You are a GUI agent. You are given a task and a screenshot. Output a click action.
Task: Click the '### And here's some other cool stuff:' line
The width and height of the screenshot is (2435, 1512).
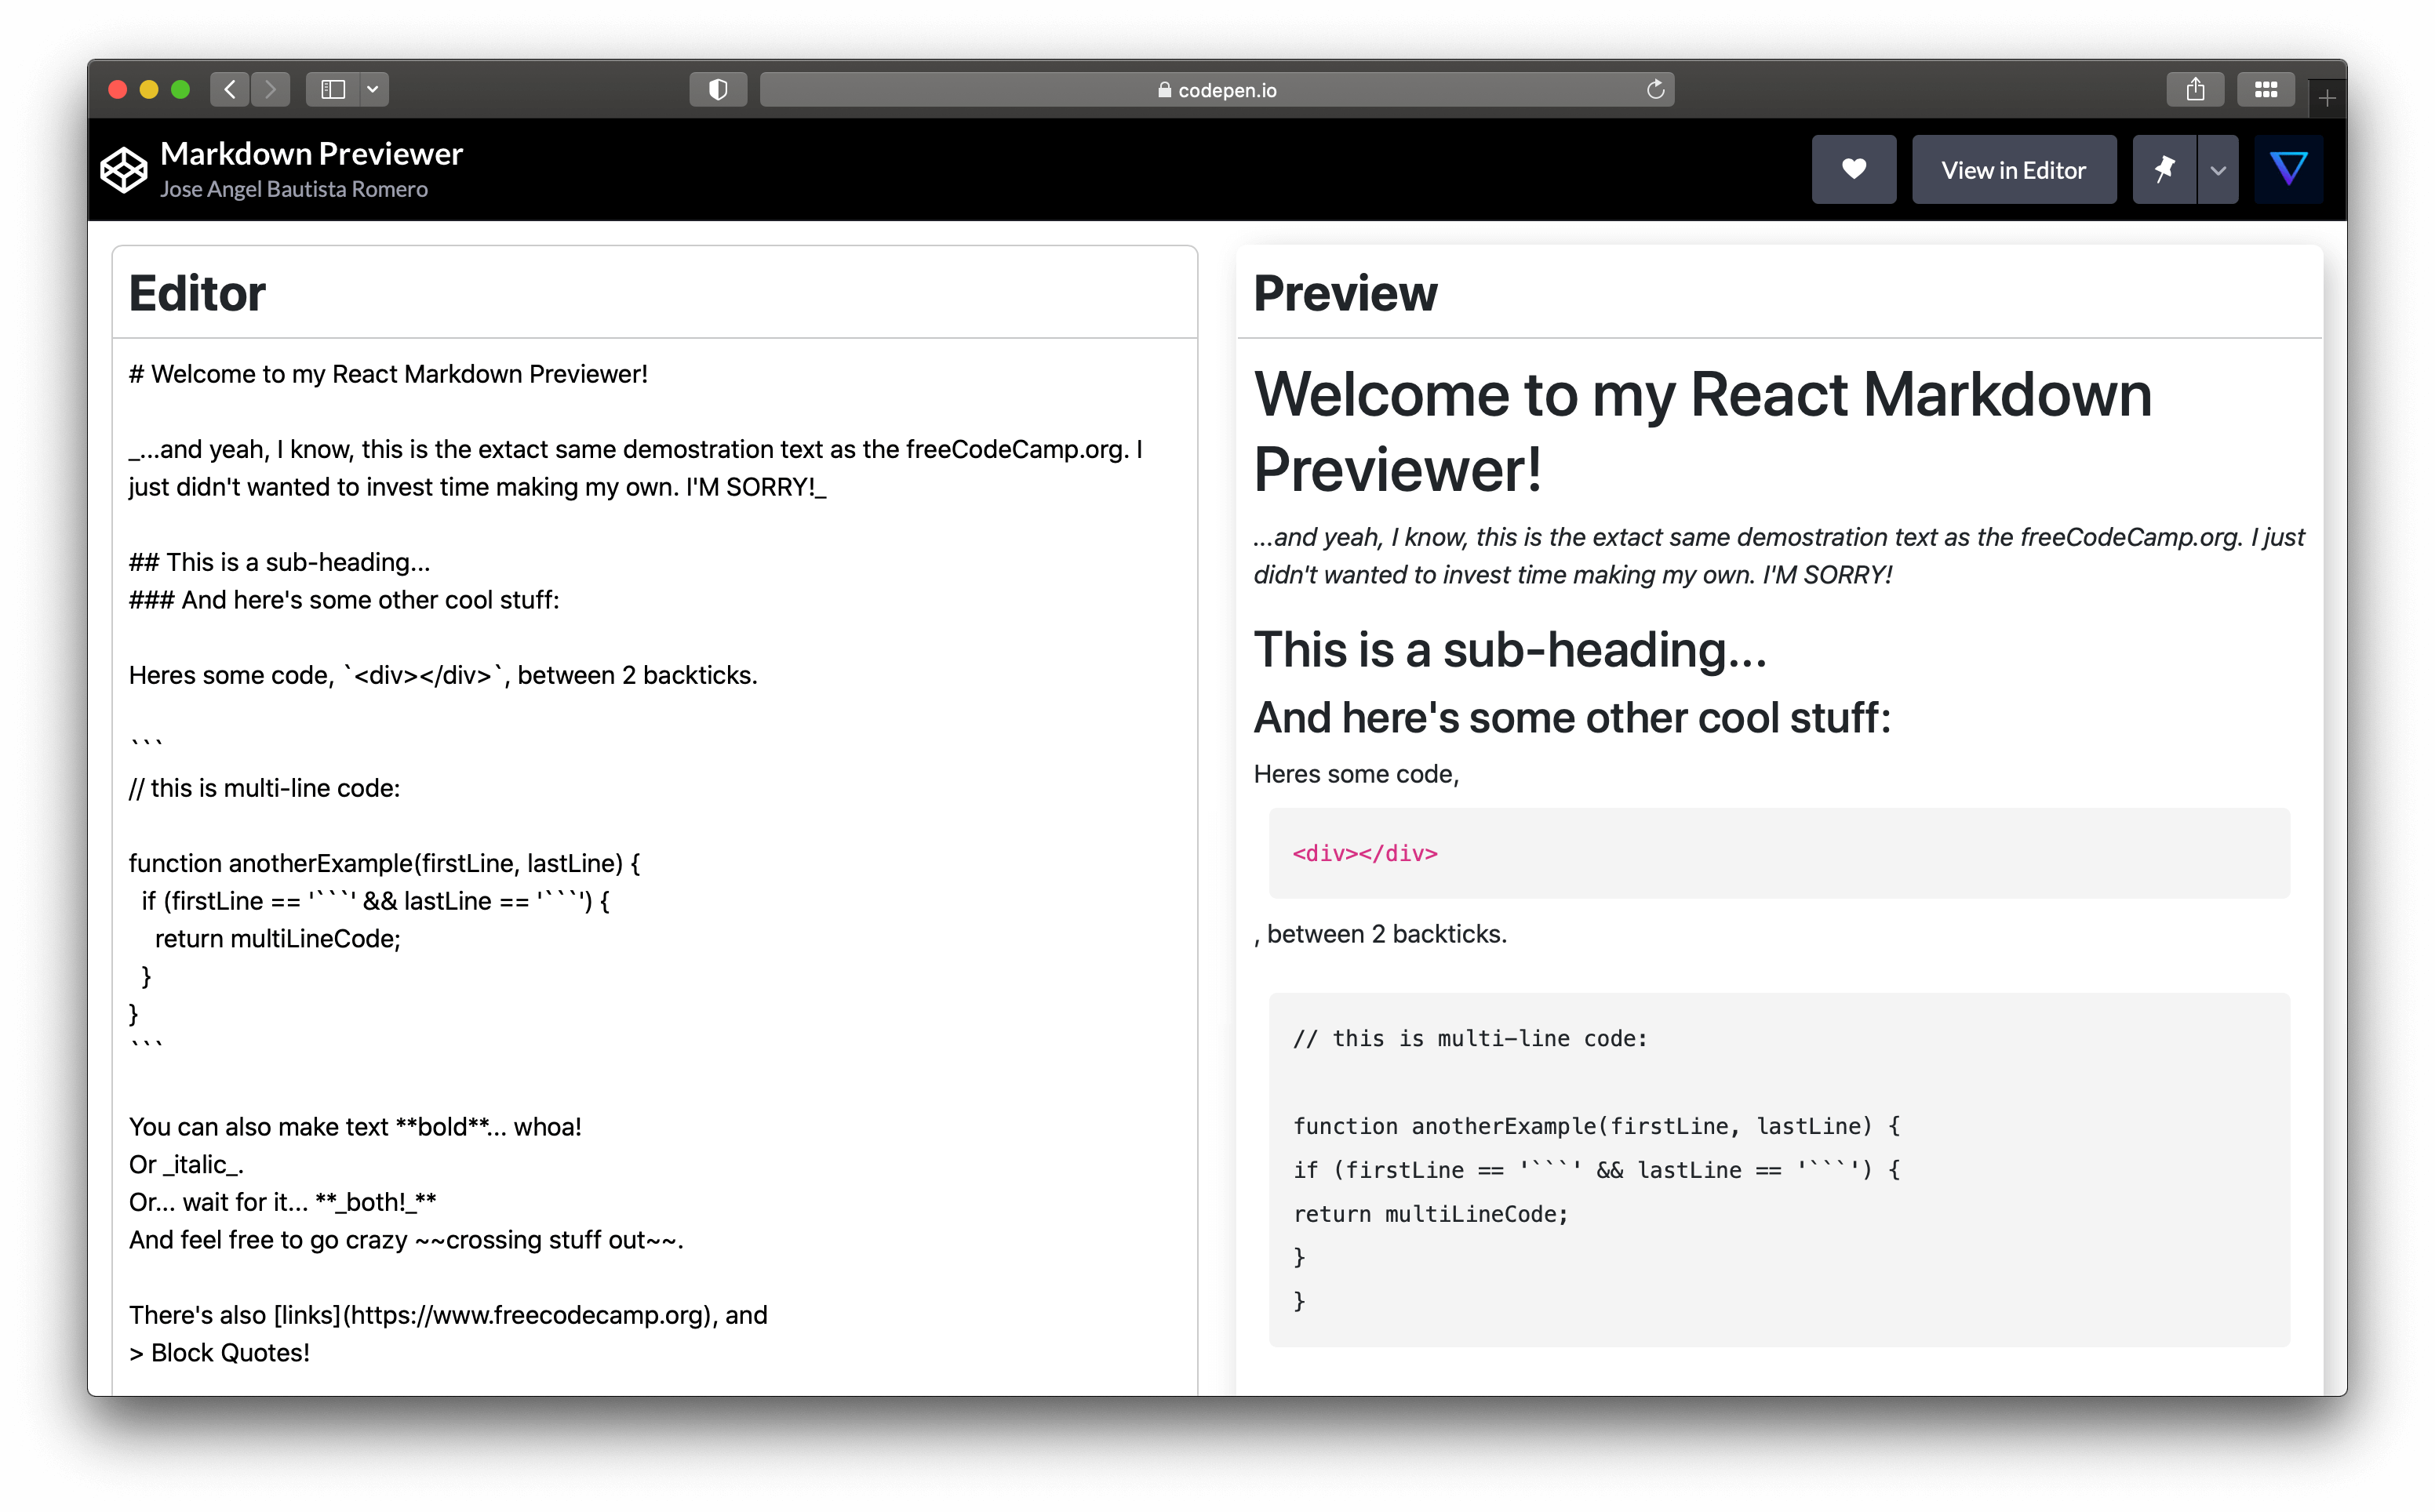(344, 600)
